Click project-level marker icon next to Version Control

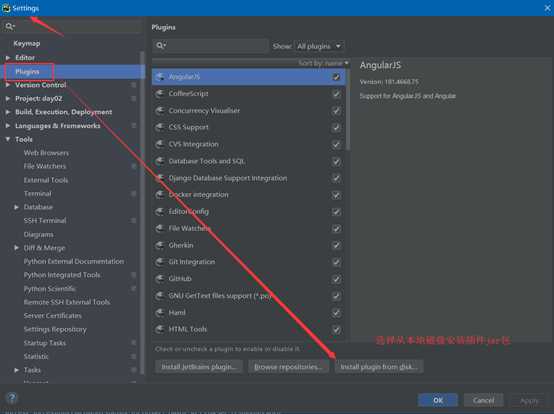coord(133,85)
